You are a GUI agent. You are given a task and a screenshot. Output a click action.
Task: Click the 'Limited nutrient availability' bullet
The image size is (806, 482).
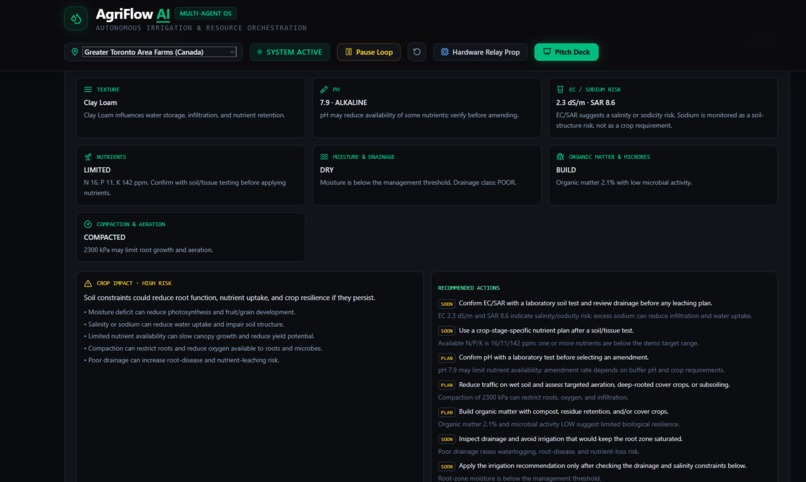click(199, 336)
